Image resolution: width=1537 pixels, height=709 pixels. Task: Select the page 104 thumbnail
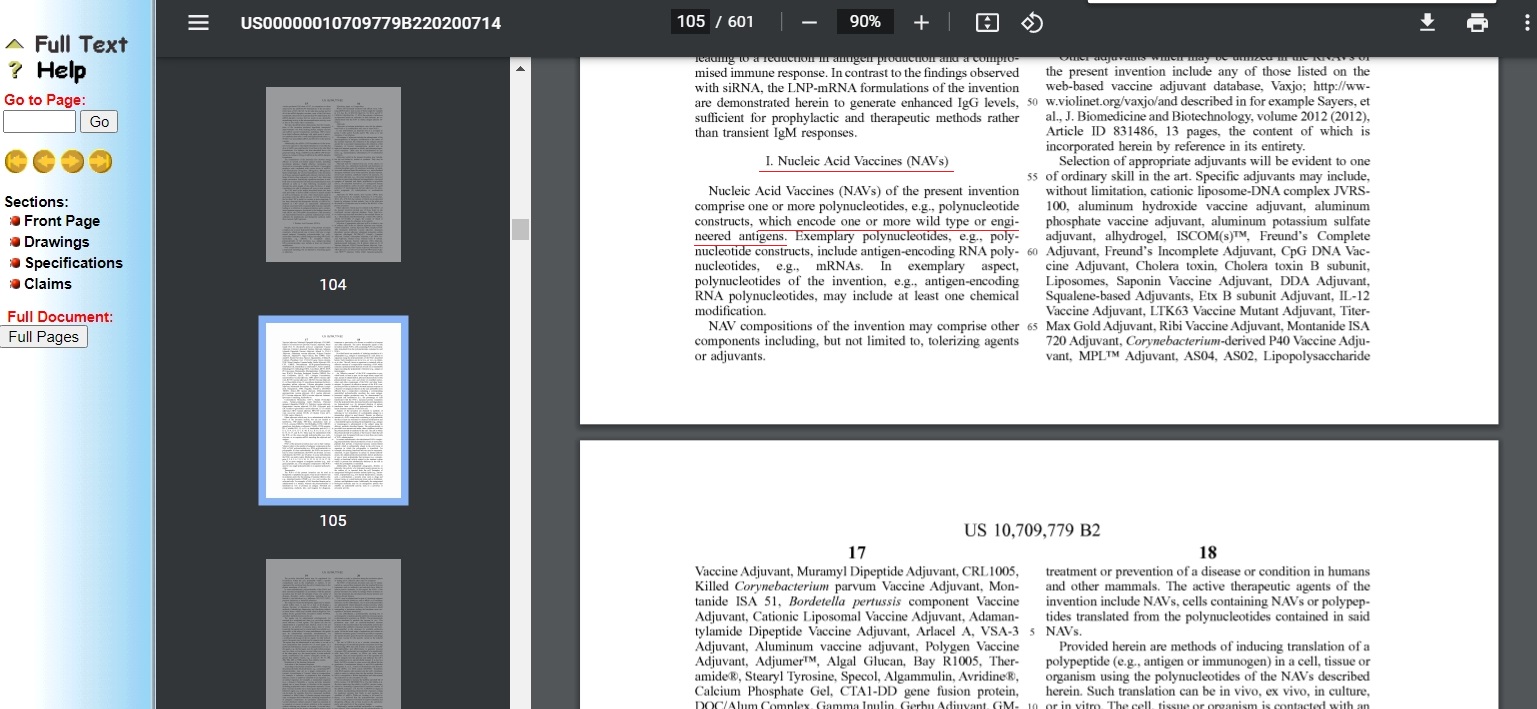333,175
